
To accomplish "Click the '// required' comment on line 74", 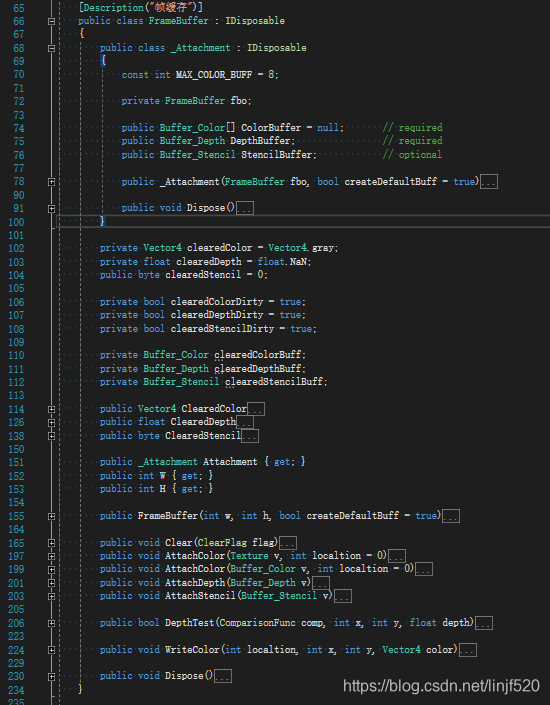I will pyautogui.click(x=412, y=128).
